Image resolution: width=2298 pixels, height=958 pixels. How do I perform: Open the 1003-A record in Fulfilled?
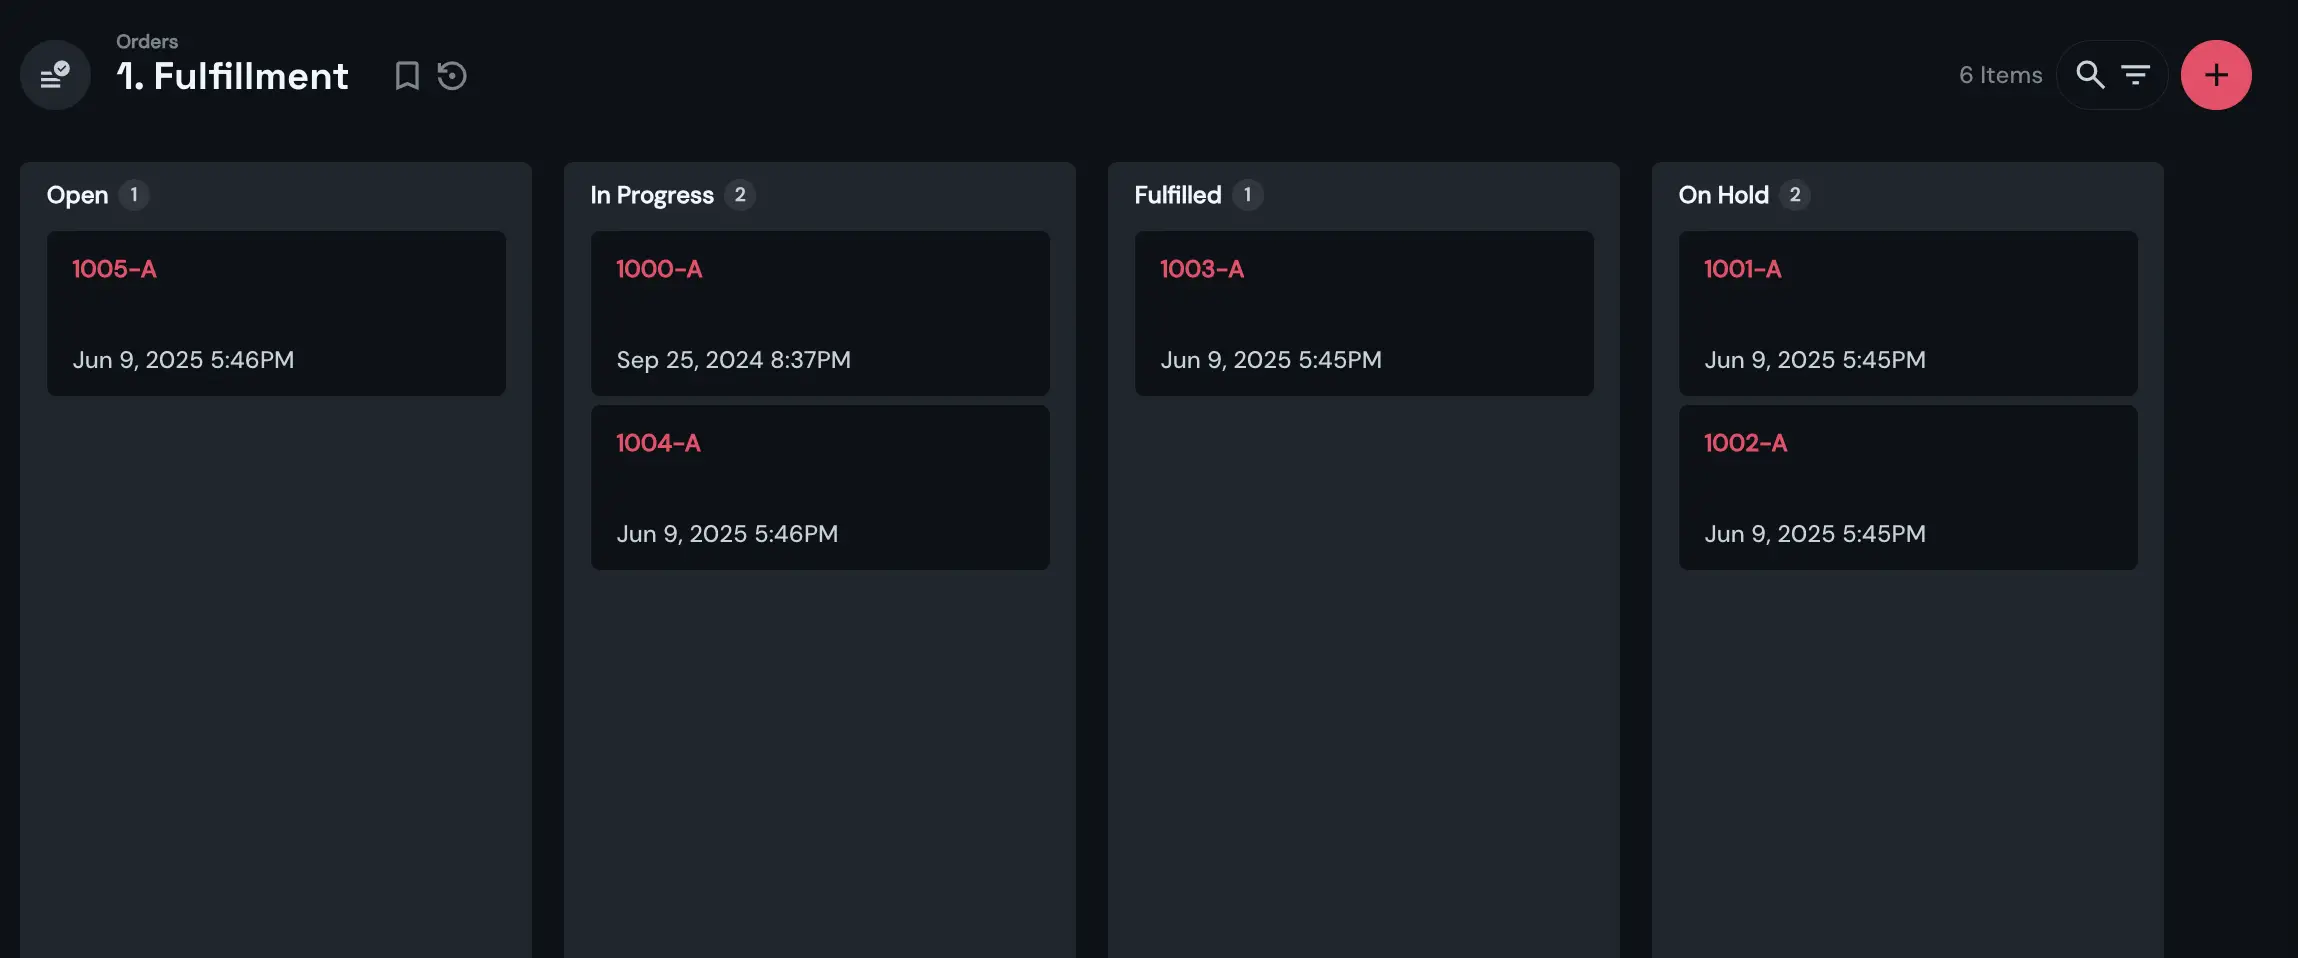[1363, 313]
